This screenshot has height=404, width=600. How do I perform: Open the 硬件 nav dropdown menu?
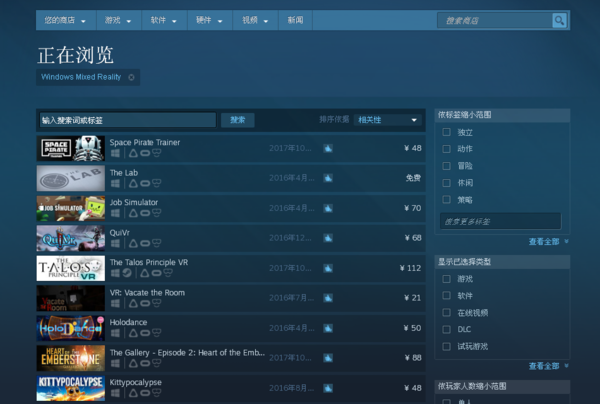coord(210,20)
